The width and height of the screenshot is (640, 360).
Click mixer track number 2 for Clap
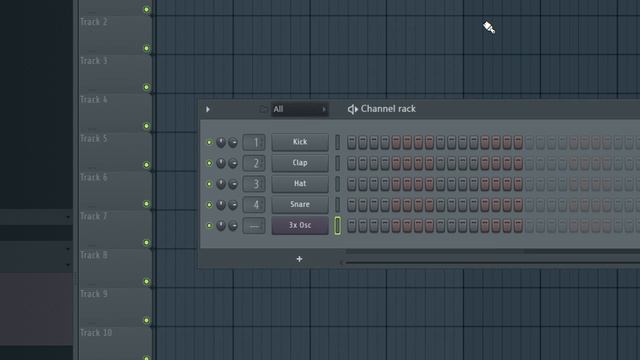tap(254, 163)
